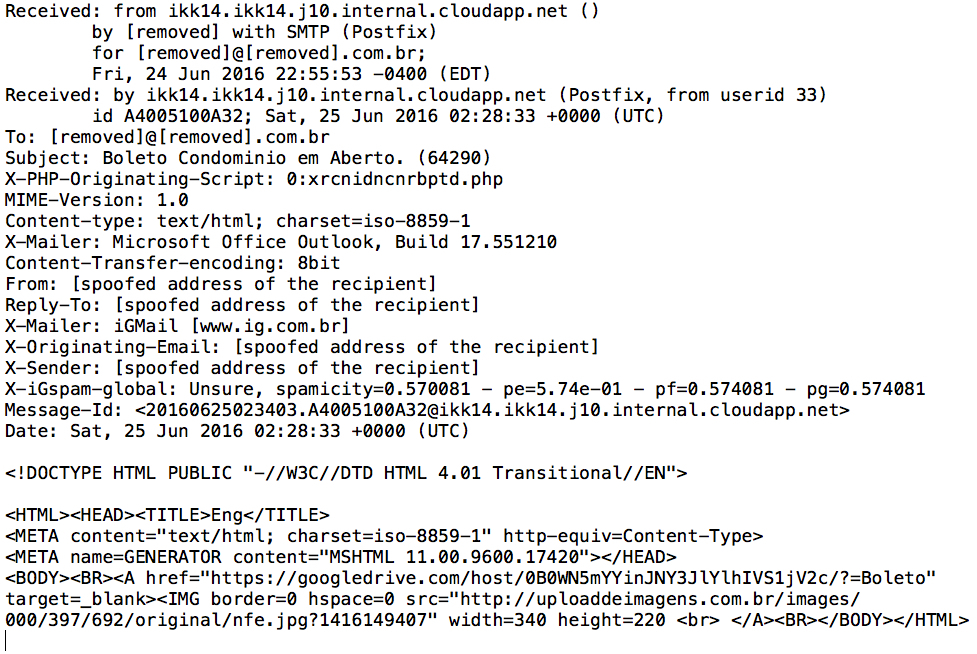977x654 pixels.
Task: Click the TITLE tag text Eng
Action: point(226,515)
